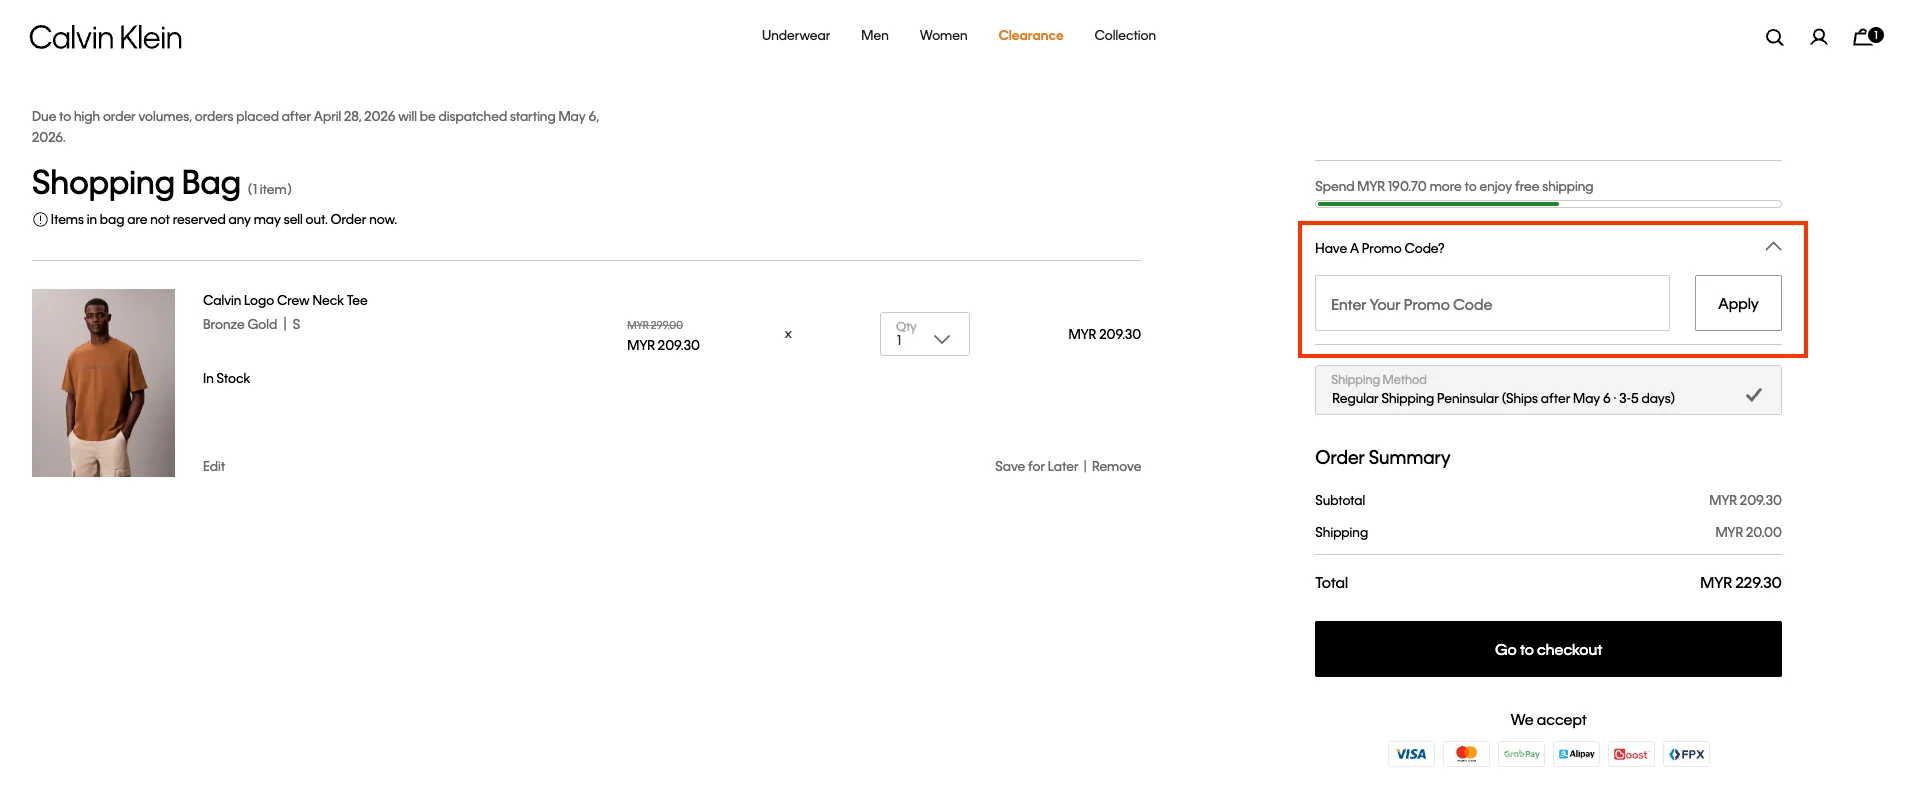Collapse the Have A Promo Code section
This screenshot has height=797, width=1911.
pos(1772,247)
